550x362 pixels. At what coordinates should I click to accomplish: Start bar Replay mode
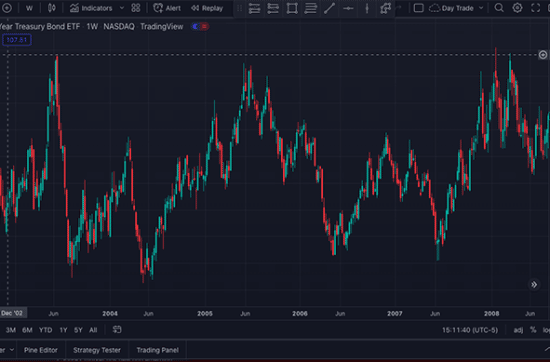pyautogui.click(x=207, y=8)
